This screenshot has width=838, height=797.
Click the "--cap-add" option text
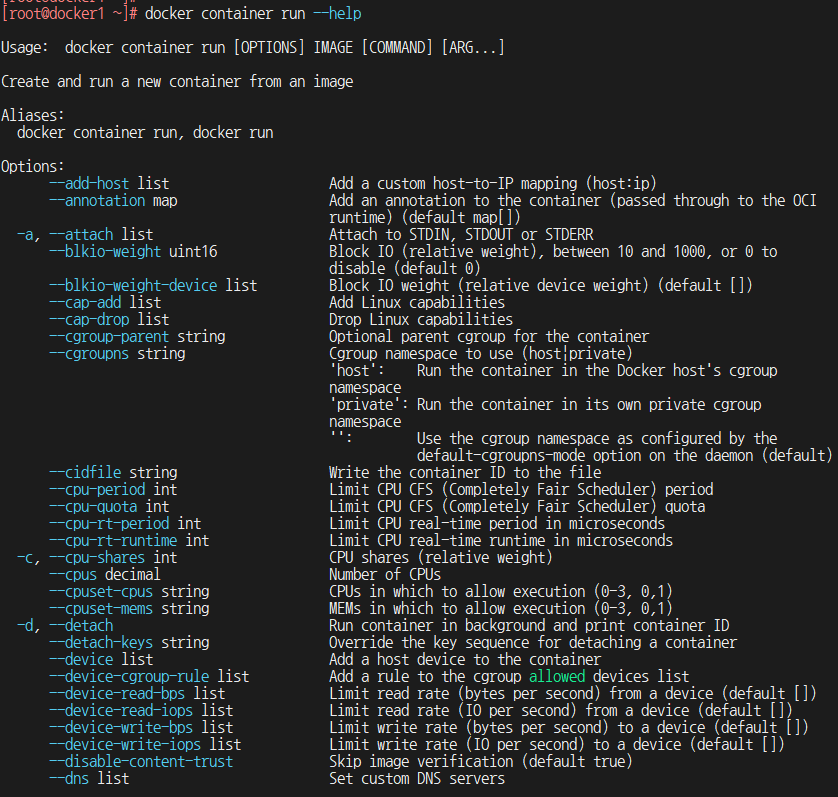86,303
